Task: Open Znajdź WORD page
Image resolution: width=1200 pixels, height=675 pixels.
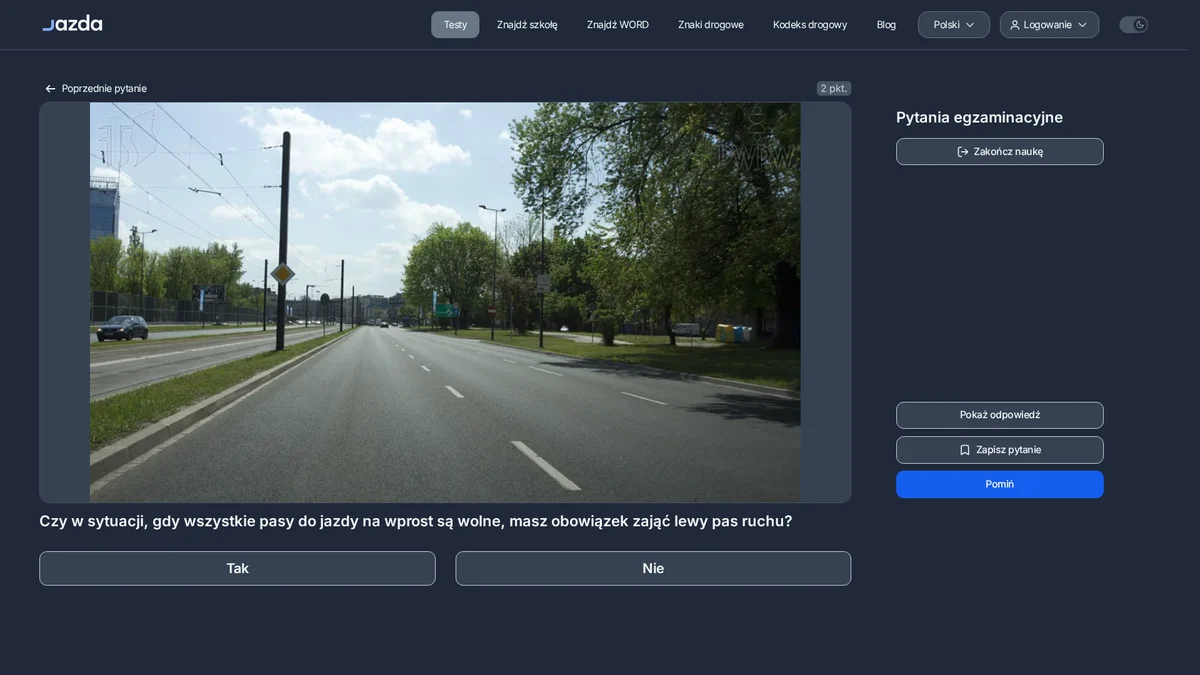Action: [618, 25]
